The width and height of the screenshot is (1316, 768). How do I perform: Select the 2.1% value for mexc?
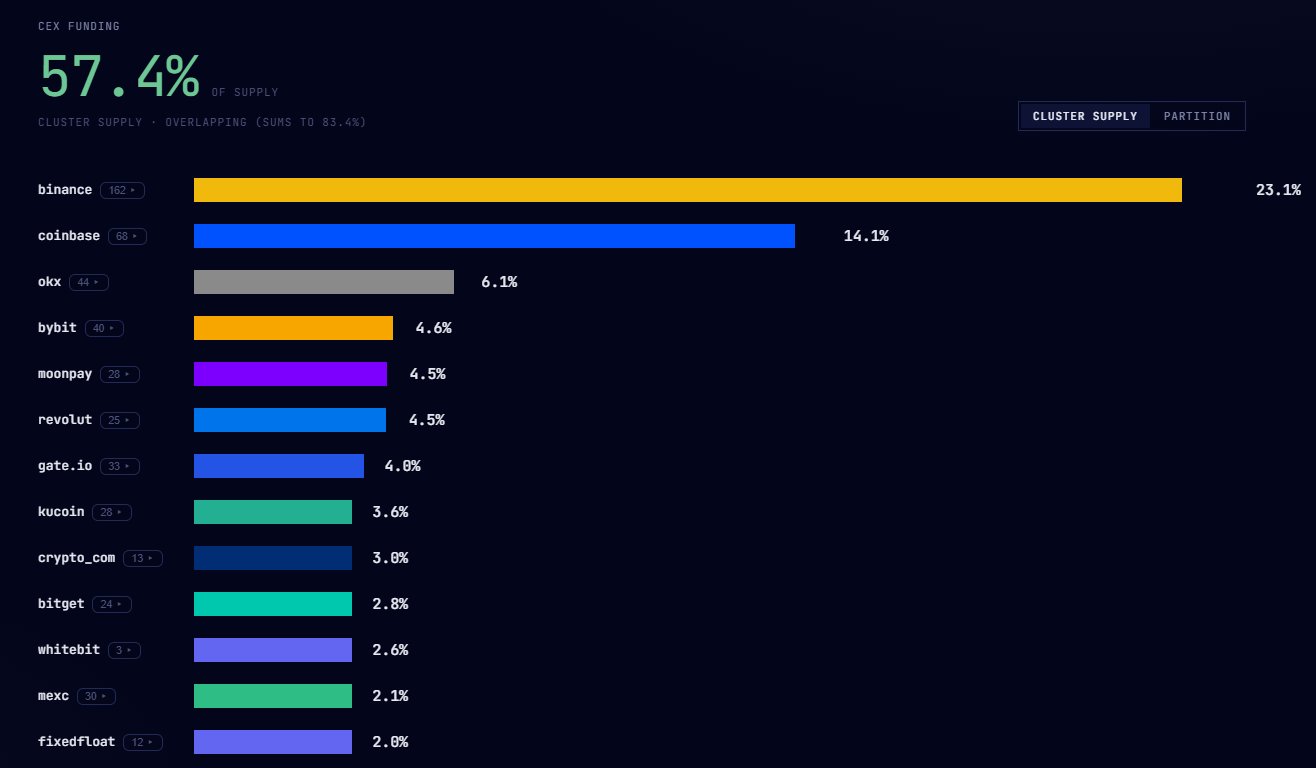(x=390, y=696)
